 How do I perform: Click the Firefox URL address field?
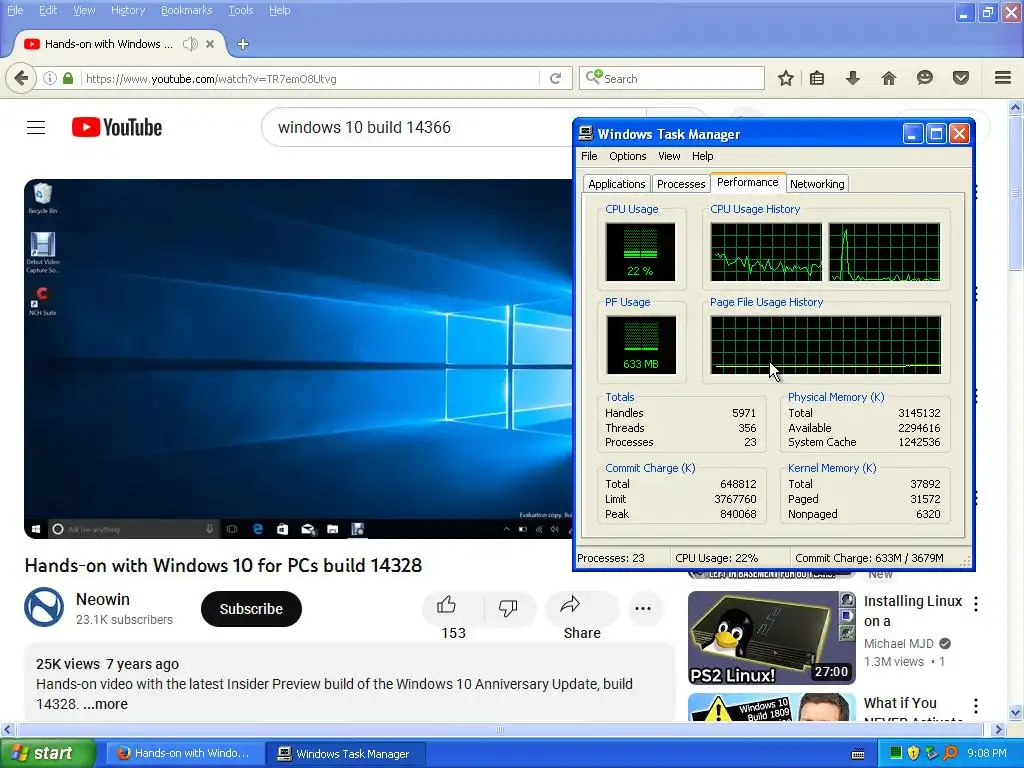pos(312,78)
